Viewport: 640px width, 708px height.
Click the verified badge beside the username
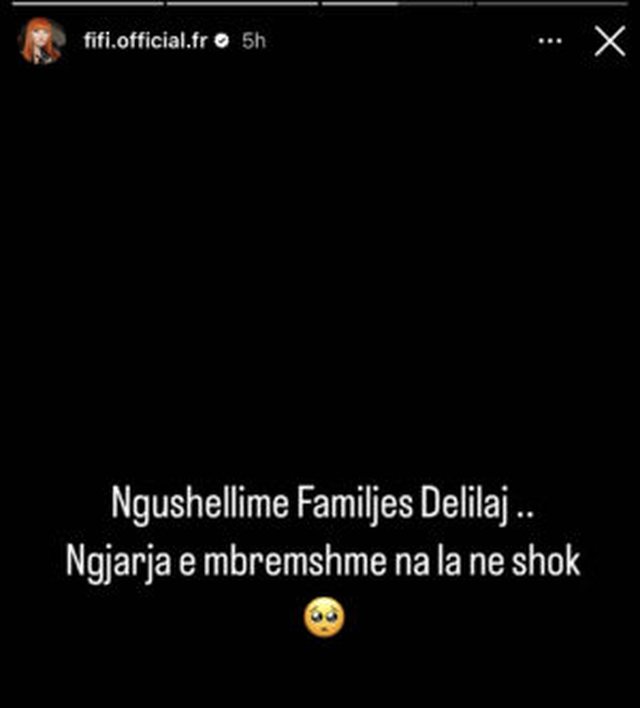pos(222,42)
